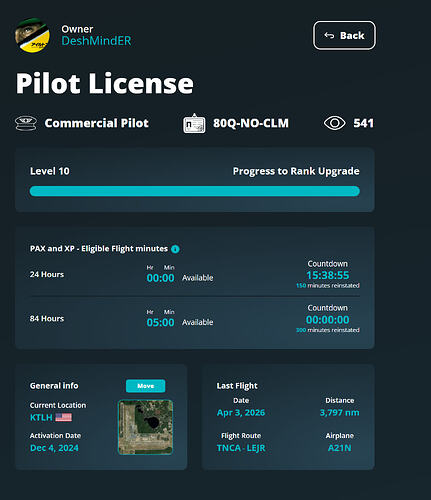Click the Last Flight heading
Image resolution: width=431 pixels, height=500 pixels.
237,386
